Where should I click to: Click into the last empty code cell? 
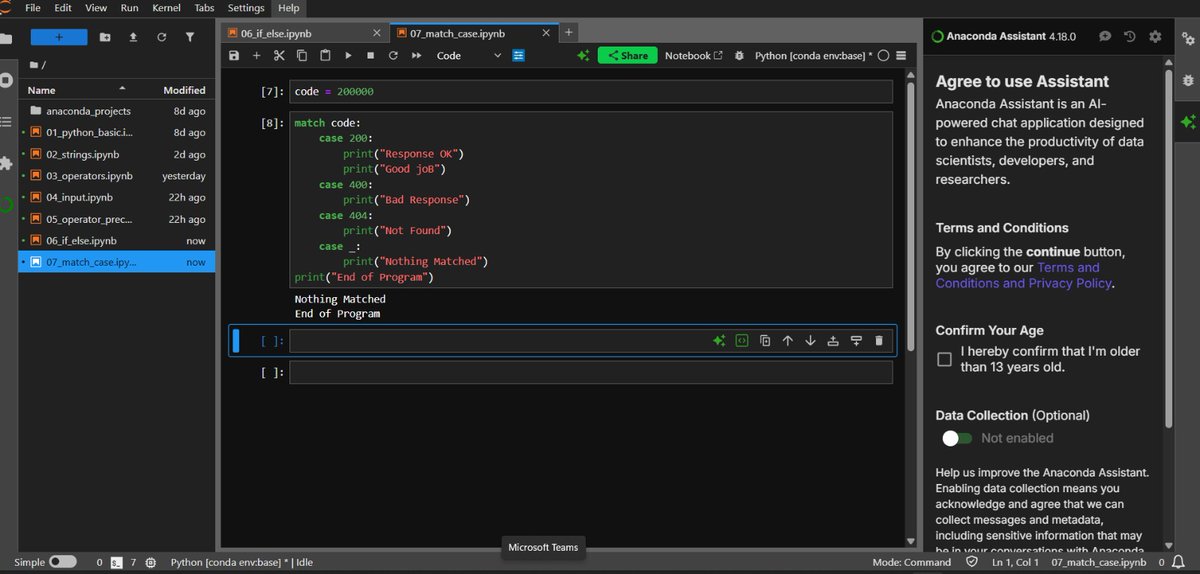[591, 373]
